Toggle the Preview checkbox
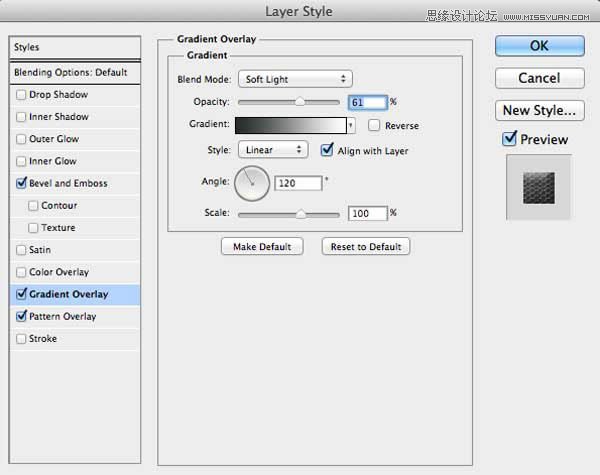This screenshot has width=600, height=475. pyautogui.click(x=509, y=139)
